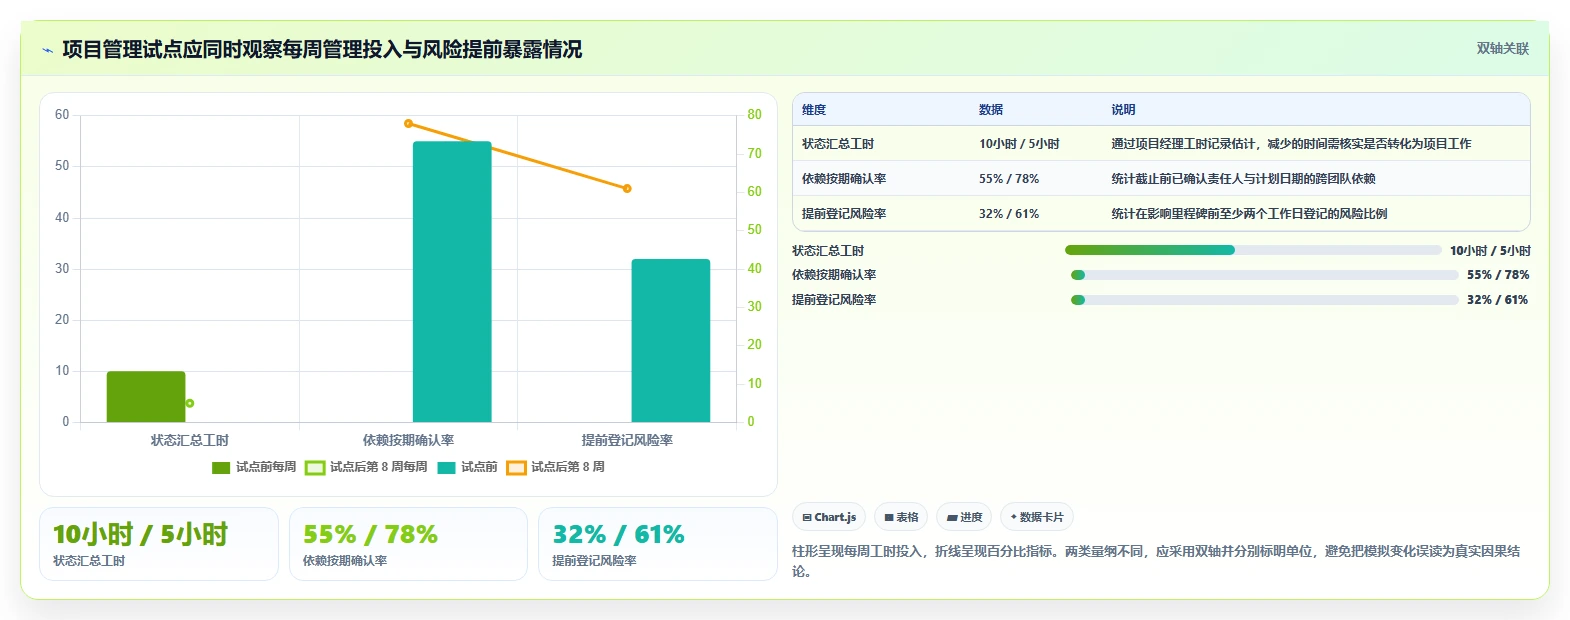This screenshot has height=620, width=1570.
Task: Click the lightning icon beside the panel title
Action: [47, 50]
